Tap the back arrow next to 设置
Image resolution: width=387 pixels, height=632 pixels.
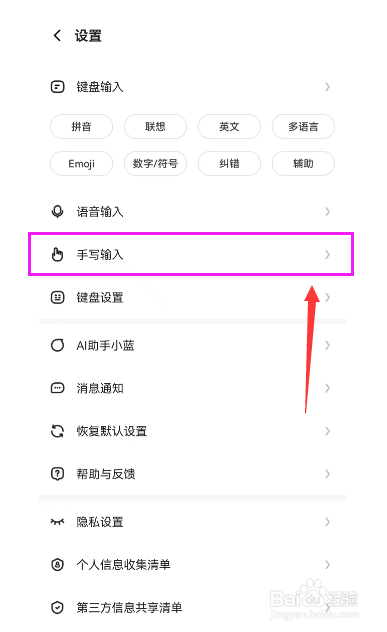pyautogui.click(x=57, y=35)
